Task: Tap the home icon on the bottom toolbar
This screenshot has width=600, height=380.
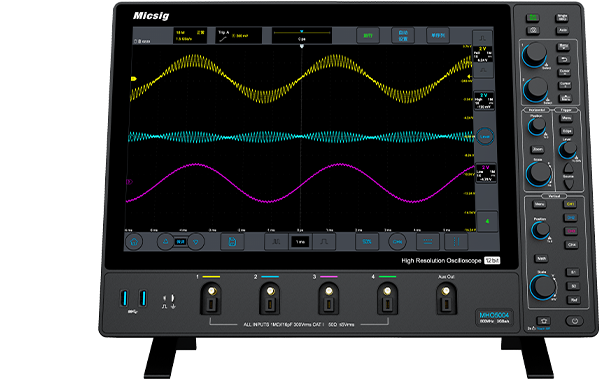Action: tap(134, 242)
